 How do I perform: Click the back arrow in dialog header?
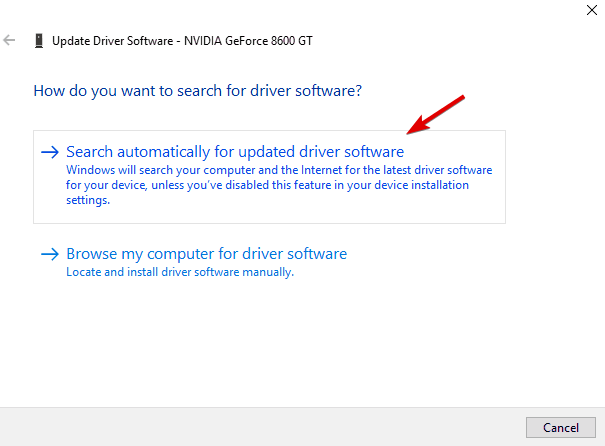pos(9,40)
